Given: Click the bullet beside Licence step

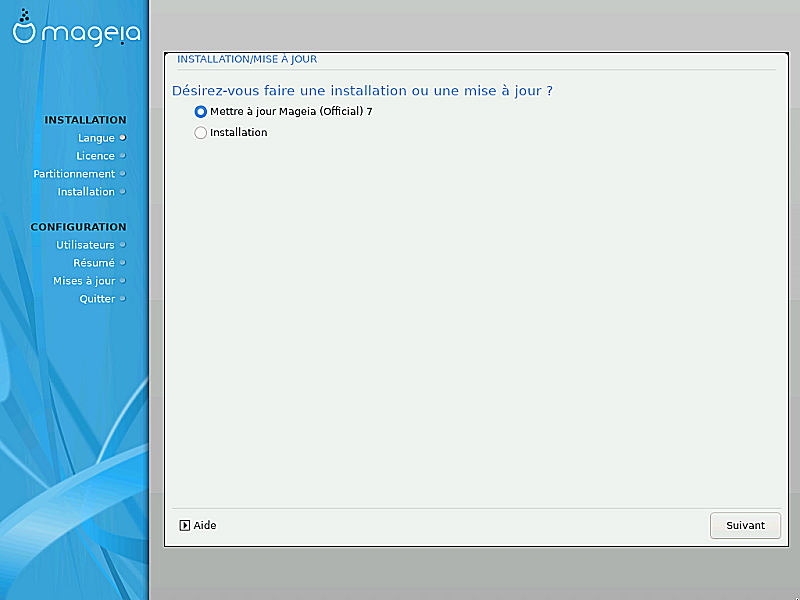Looking at the screenshot, I should pyautogui.click(x=122, y=155).
